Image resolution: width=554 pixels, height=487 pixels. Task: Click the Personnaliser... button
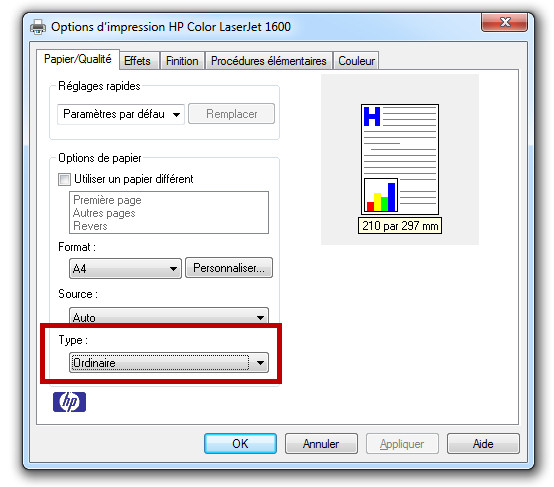[x=229, y=268]
